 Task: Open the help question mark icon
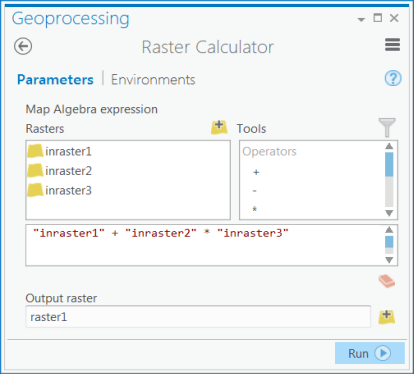point(393,78)
